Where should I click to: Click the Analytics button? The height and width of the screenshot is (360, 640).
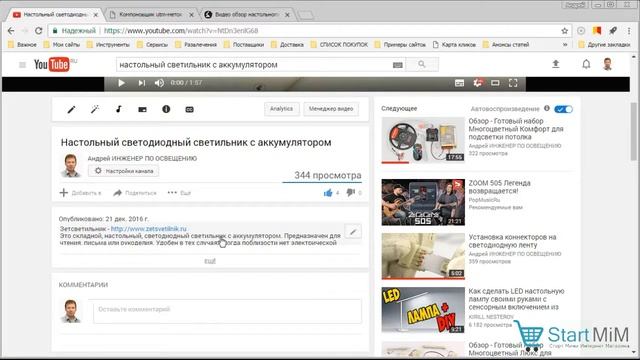tap(282, 109)
